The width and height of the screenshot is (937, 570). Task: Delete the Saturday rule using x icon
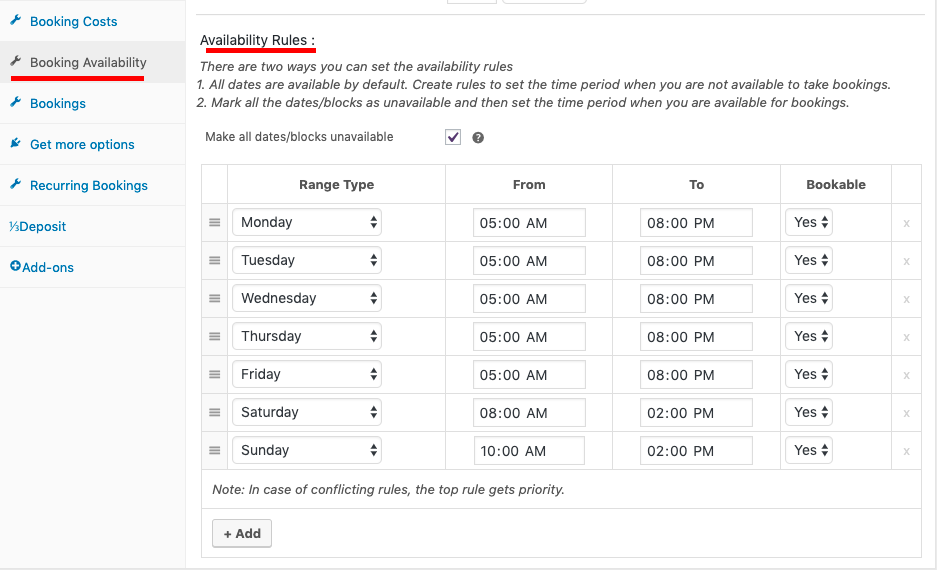(x=907, y=413)
